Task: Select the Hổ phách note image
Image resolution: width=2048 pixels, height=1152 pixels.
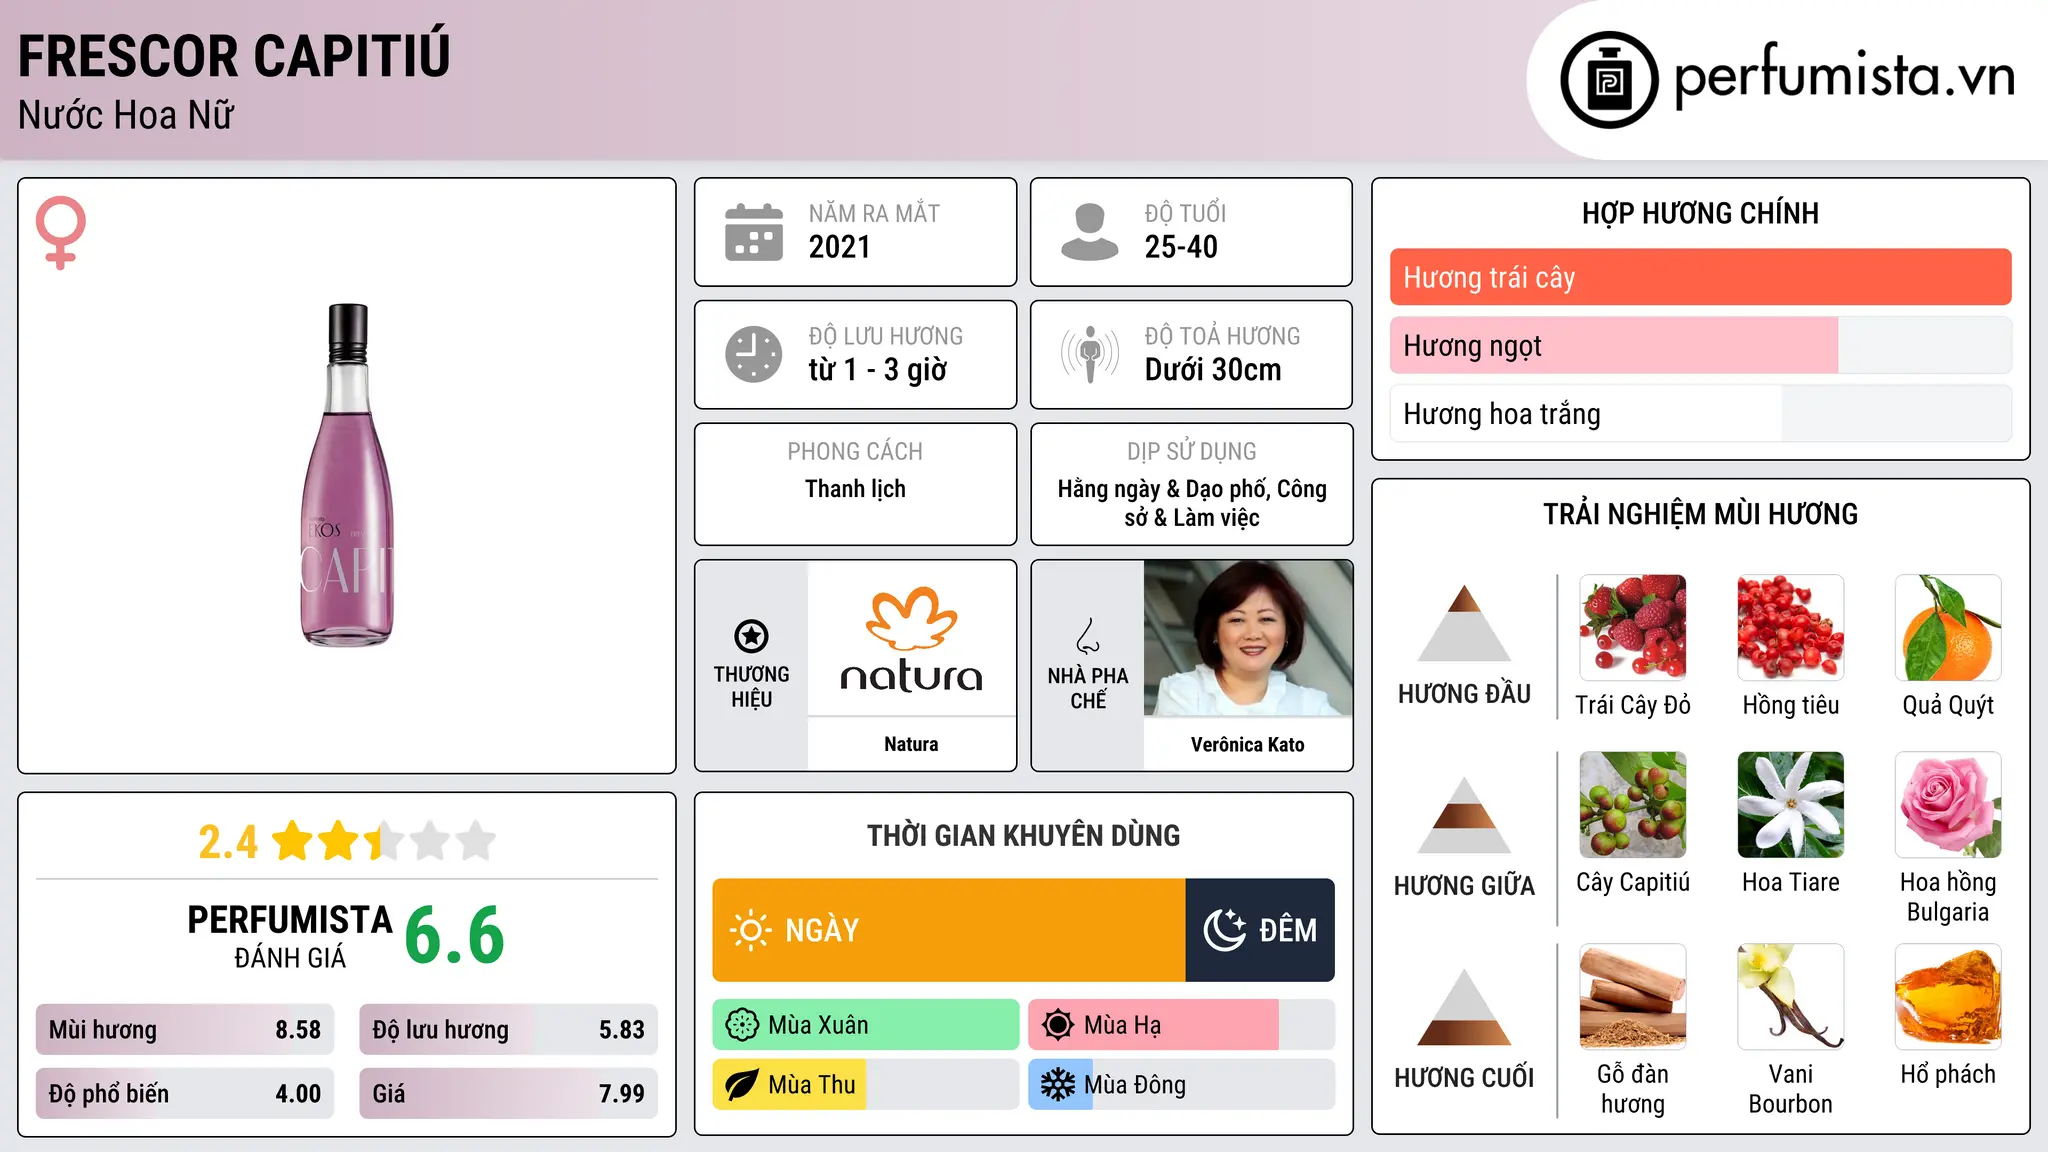Action: pyautogui.click(x=1948, y=997)
